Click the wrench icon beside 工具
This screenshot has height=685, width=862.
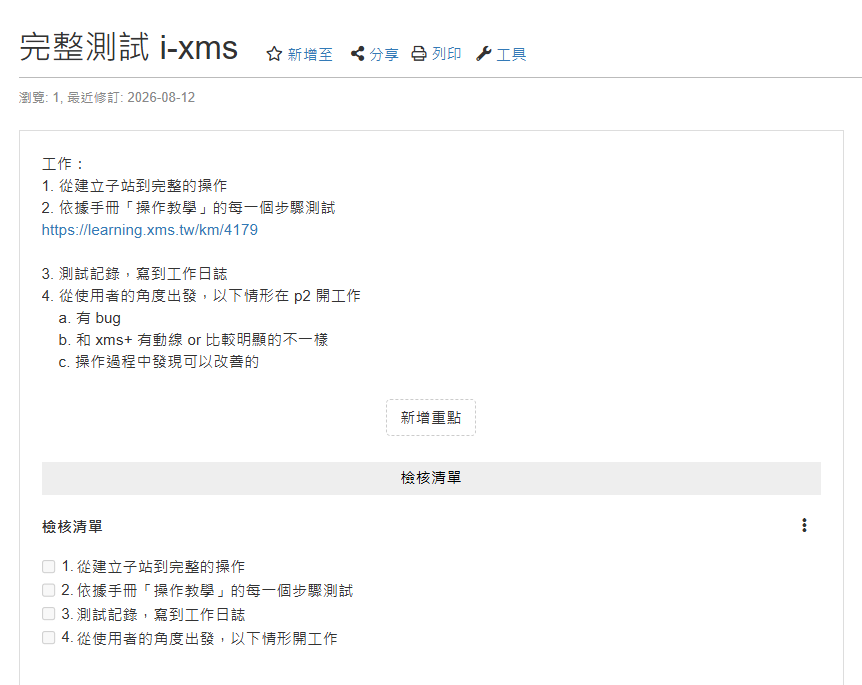[x=484, y=53]
